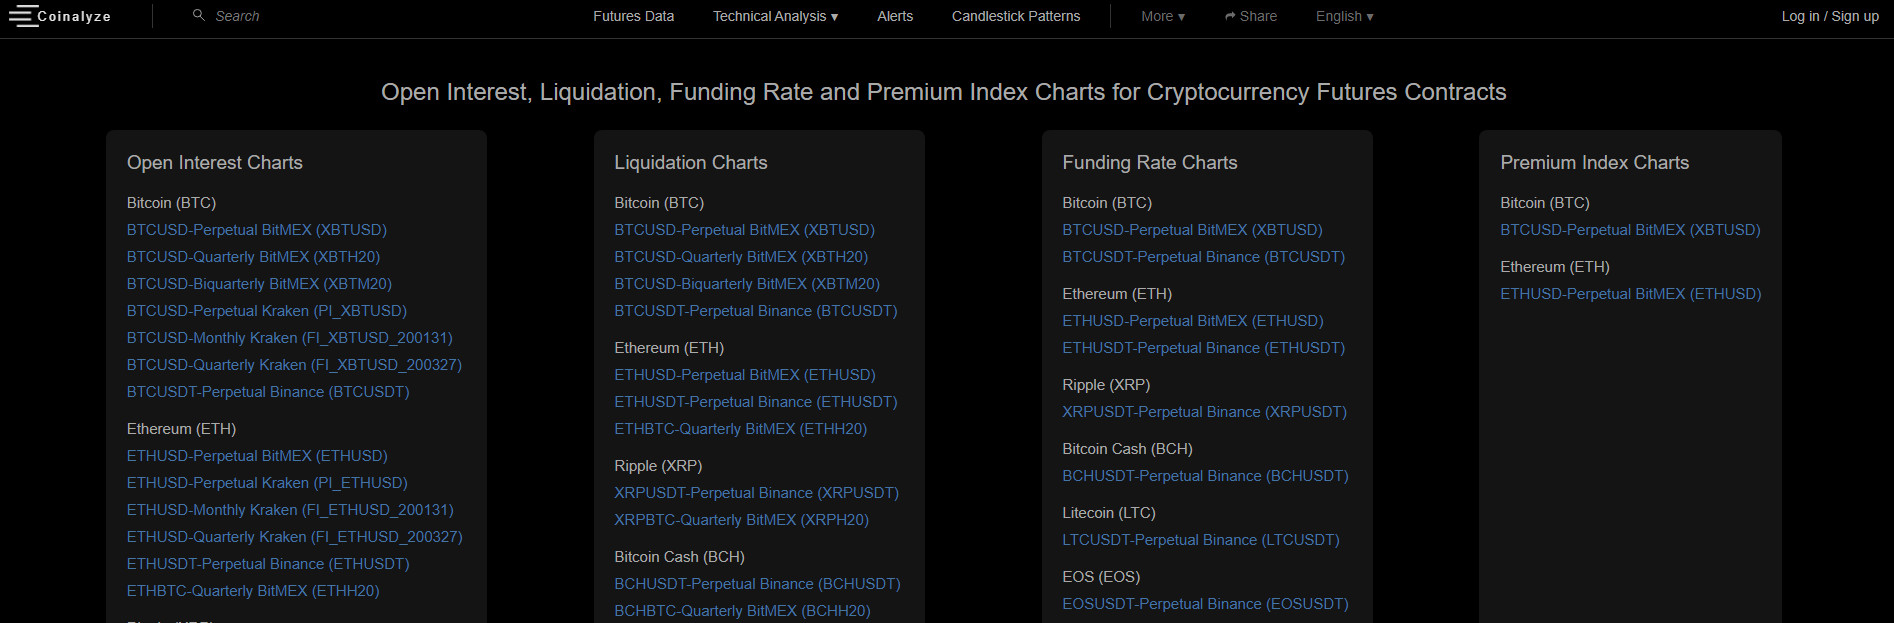Expand Technical Analysis dropdown menu
The image size is (1894, 623).
tap(775, 16)
